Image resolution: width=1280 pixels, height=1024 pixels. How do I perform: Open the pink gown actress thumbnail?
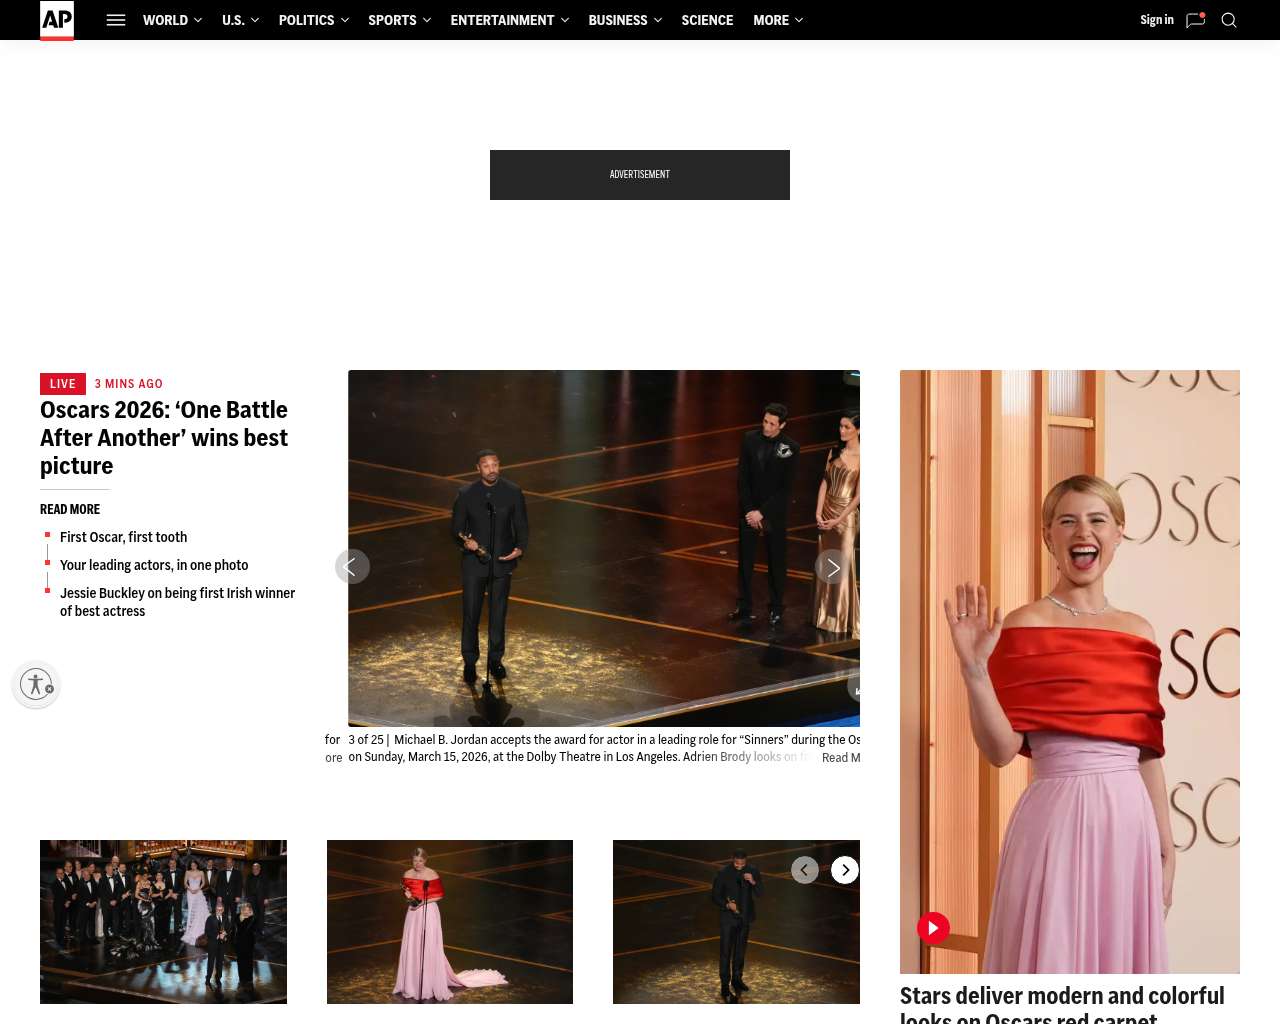(x=450, y=921)
